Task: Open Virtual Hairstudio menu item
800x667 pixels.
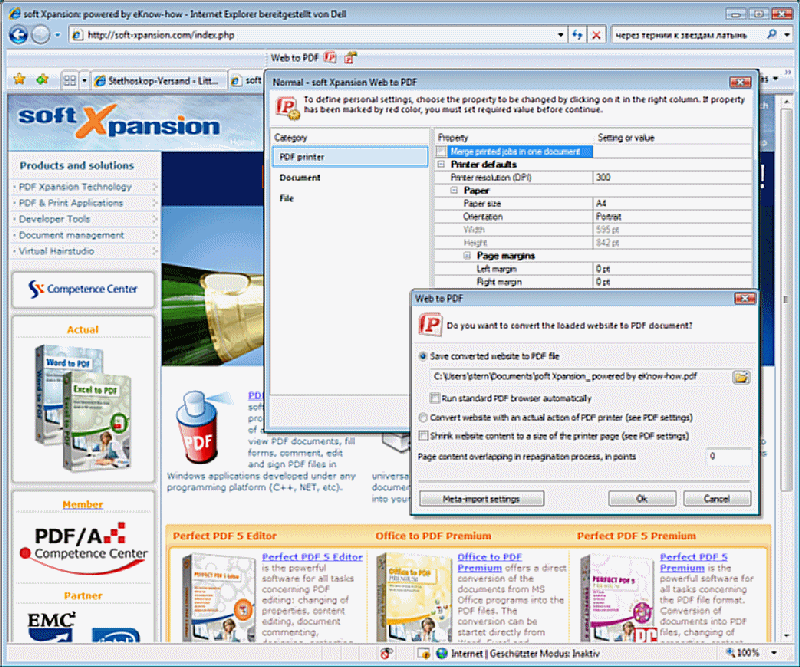Action: pyautogui.click(x=57, y=251)
